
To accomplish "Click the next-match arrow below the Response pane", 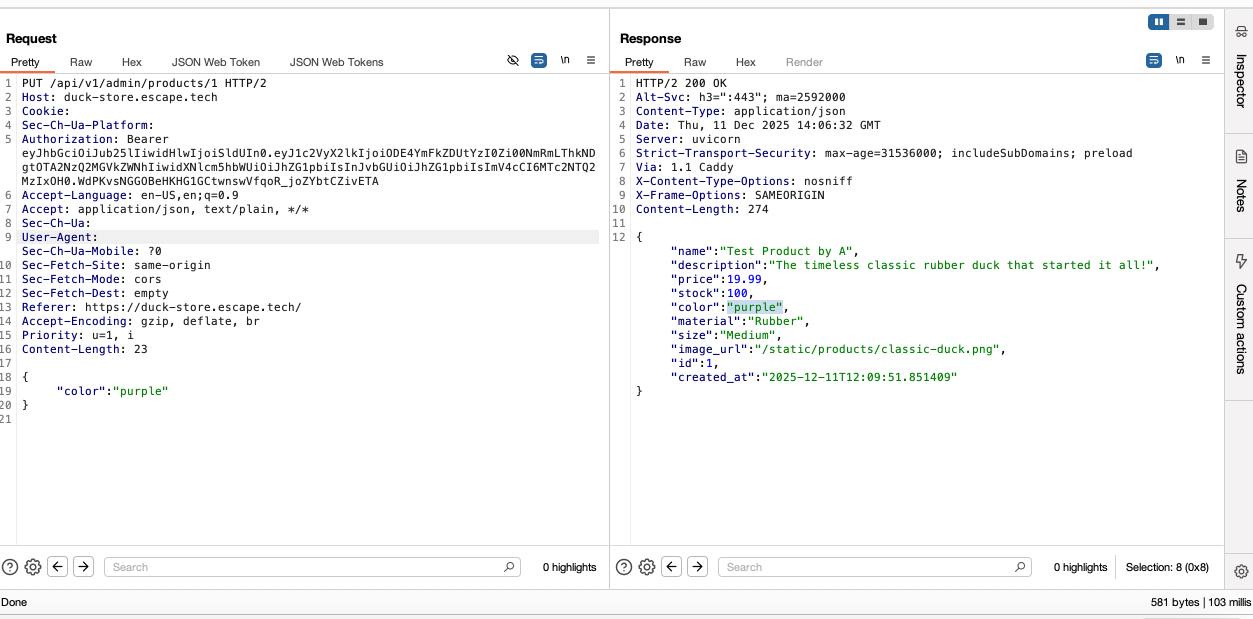I will 697,566.
